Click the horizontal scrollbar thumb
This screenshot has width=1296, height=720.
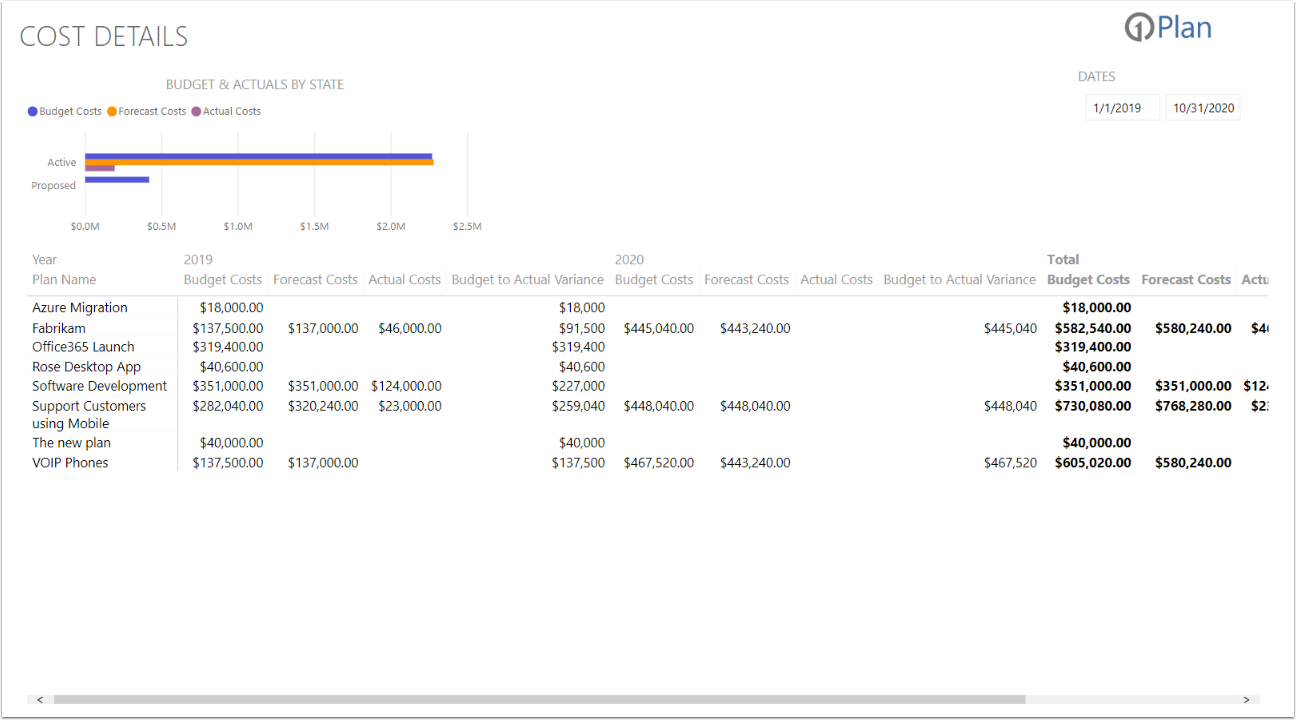pyautogui.click(x=540, y=700)
